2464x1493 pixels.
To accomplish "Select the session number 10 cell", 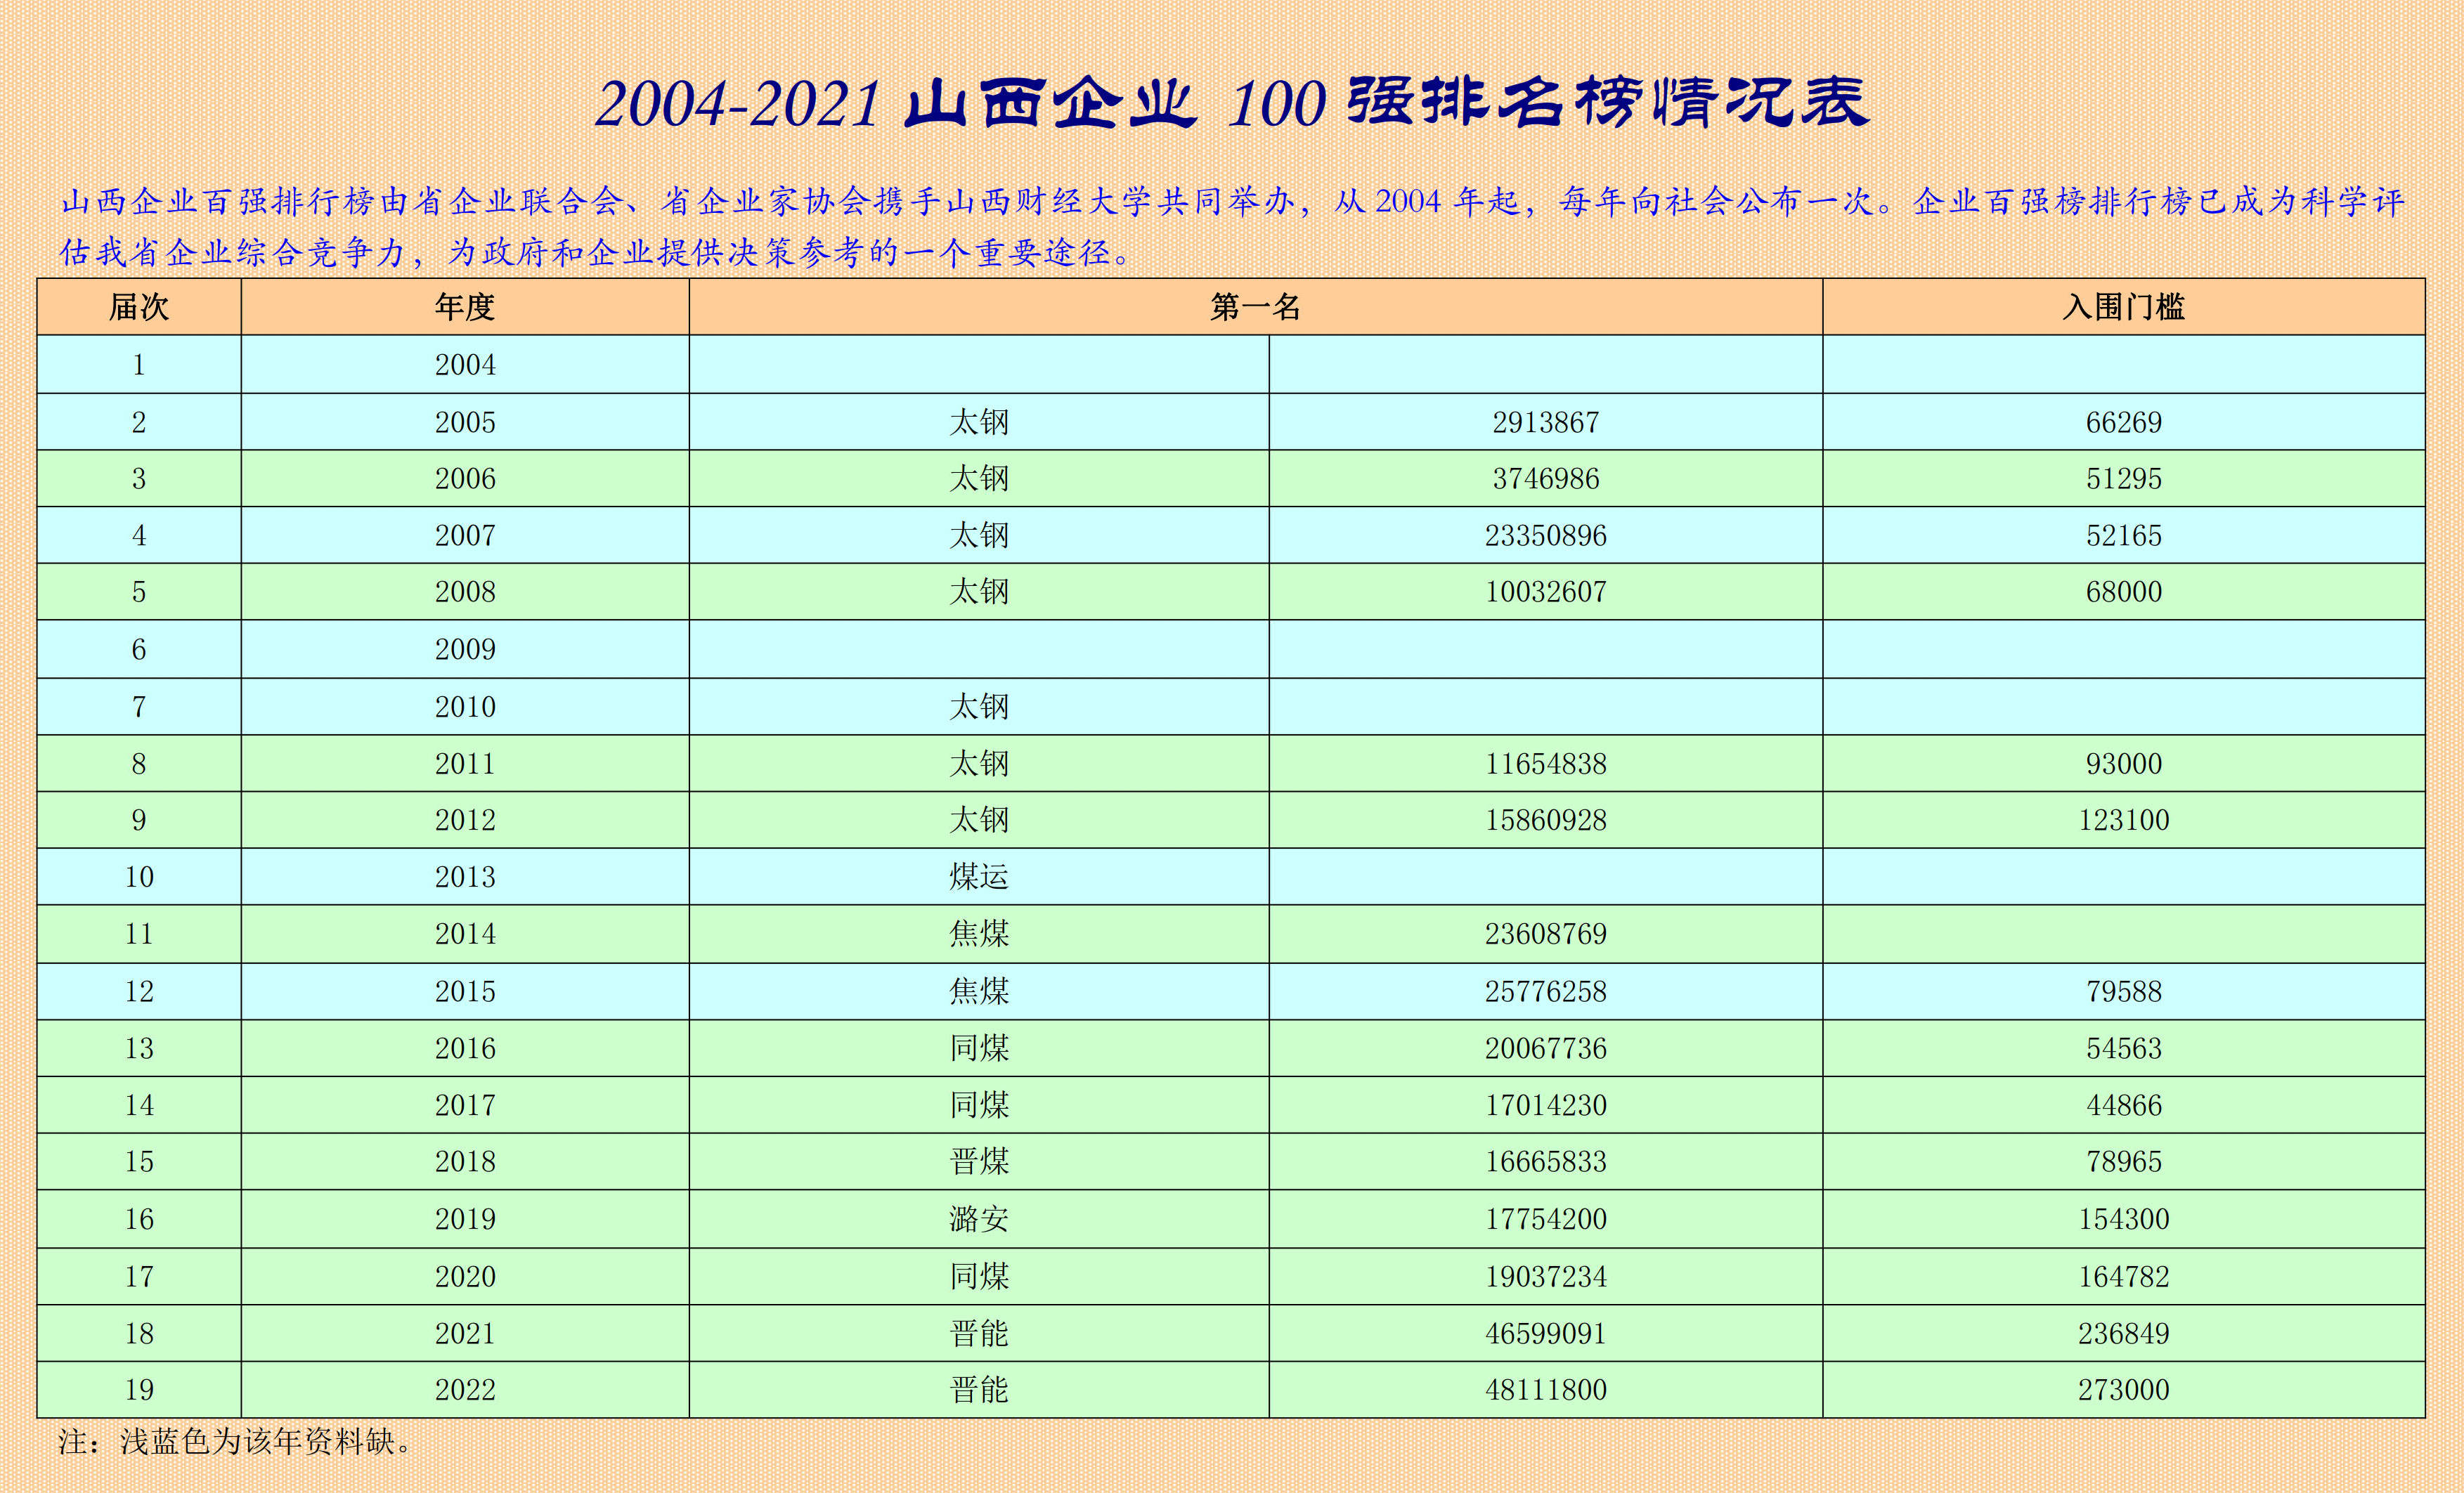I will pyautogui.click(x=138, y=876).
